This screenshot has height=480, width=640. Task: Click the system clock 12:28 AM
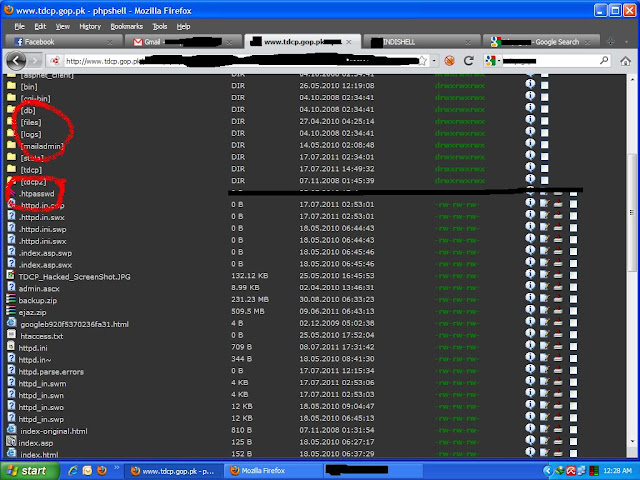[618, 471]
